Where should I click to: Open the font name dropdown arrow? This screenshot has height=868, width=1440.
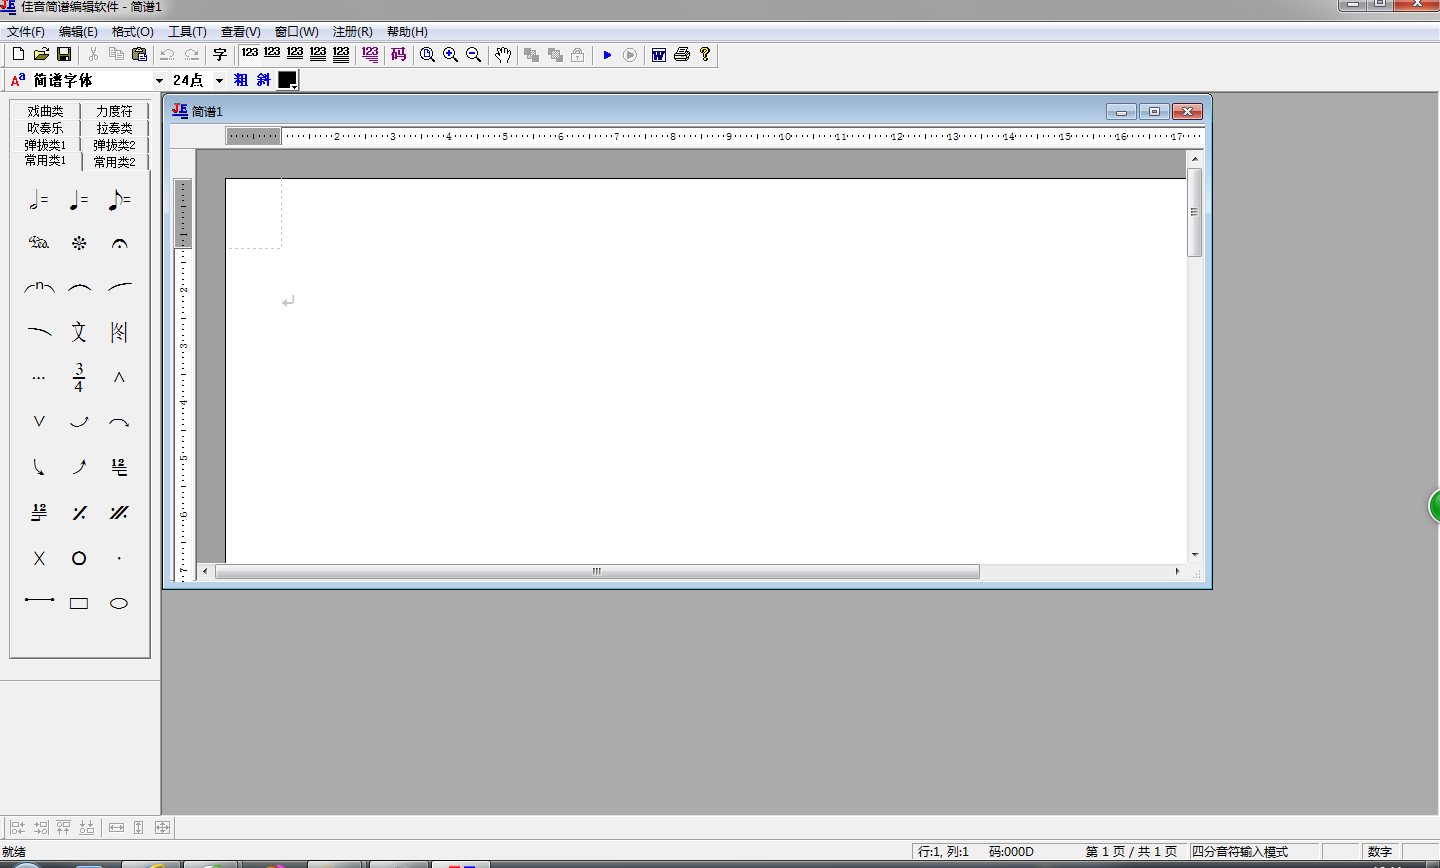(158, 81)
